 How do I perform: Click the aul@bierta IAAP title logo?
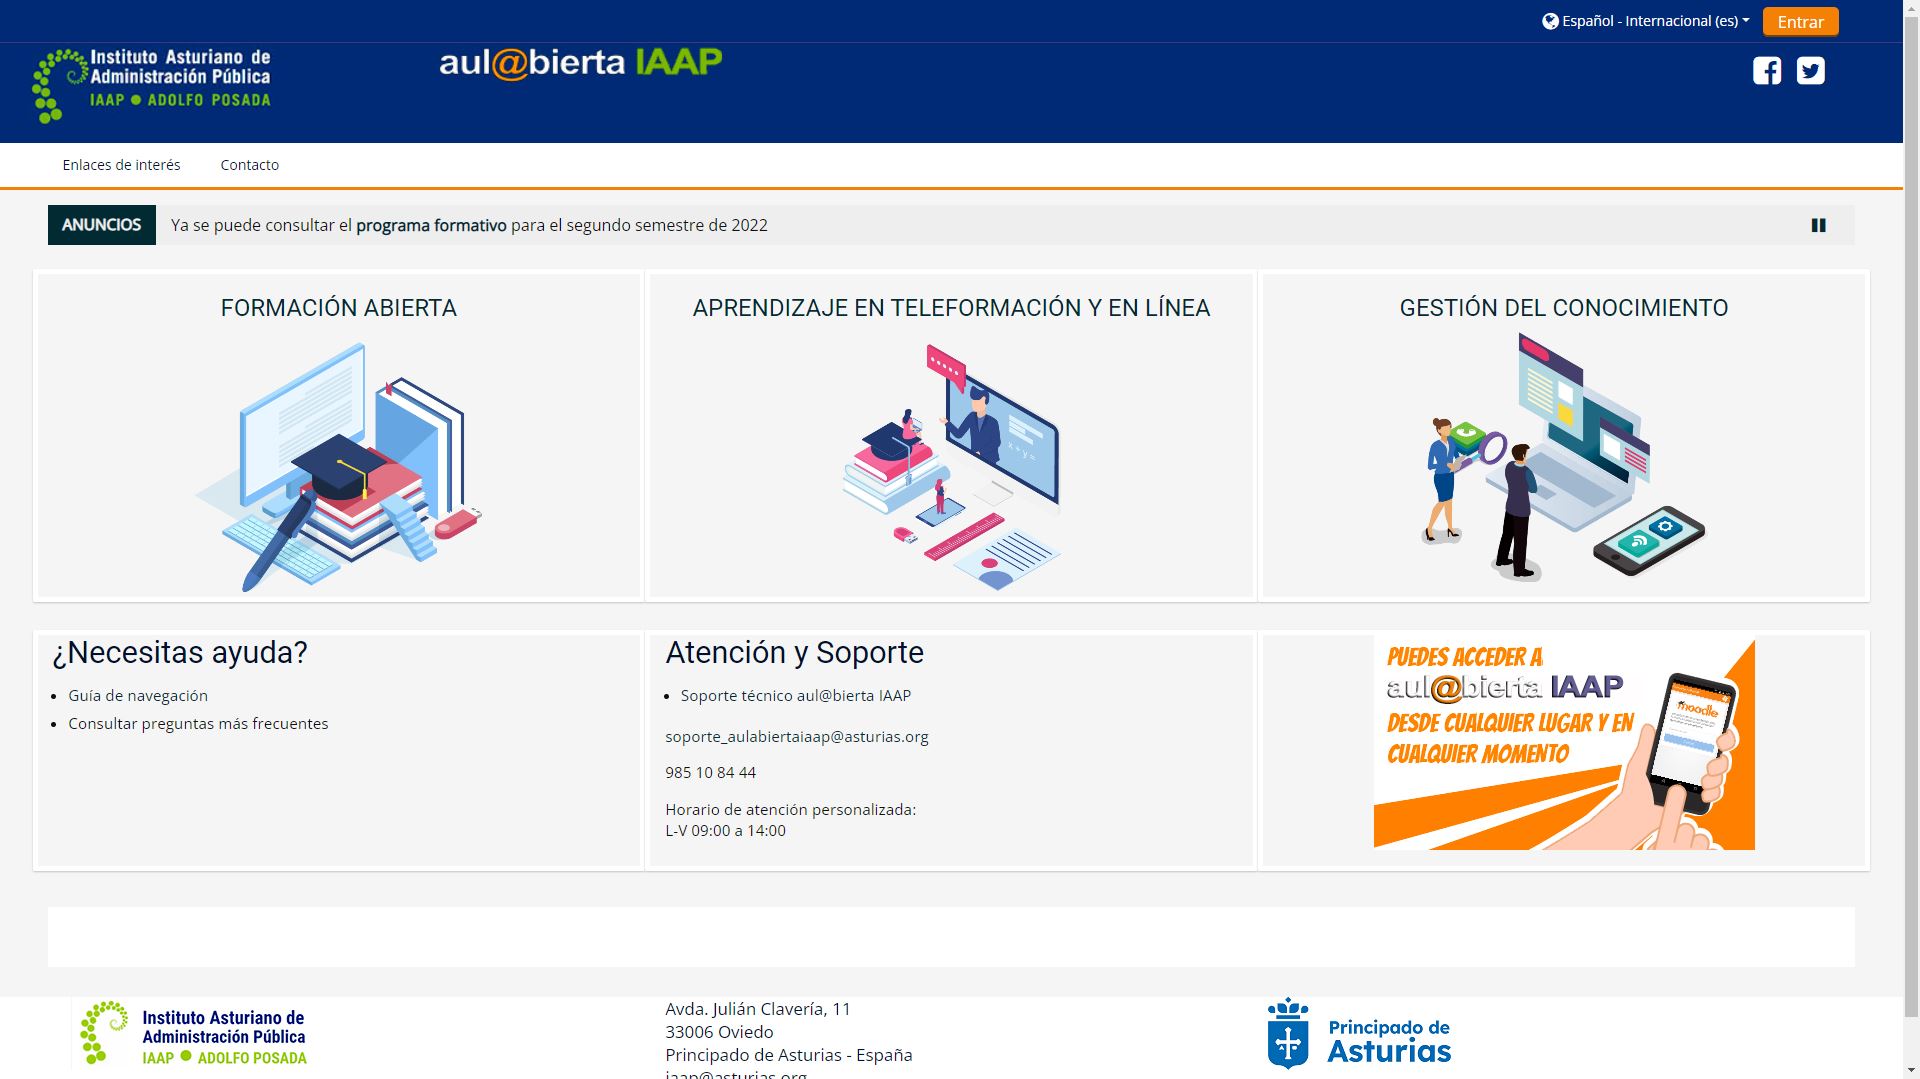point(580,63)
